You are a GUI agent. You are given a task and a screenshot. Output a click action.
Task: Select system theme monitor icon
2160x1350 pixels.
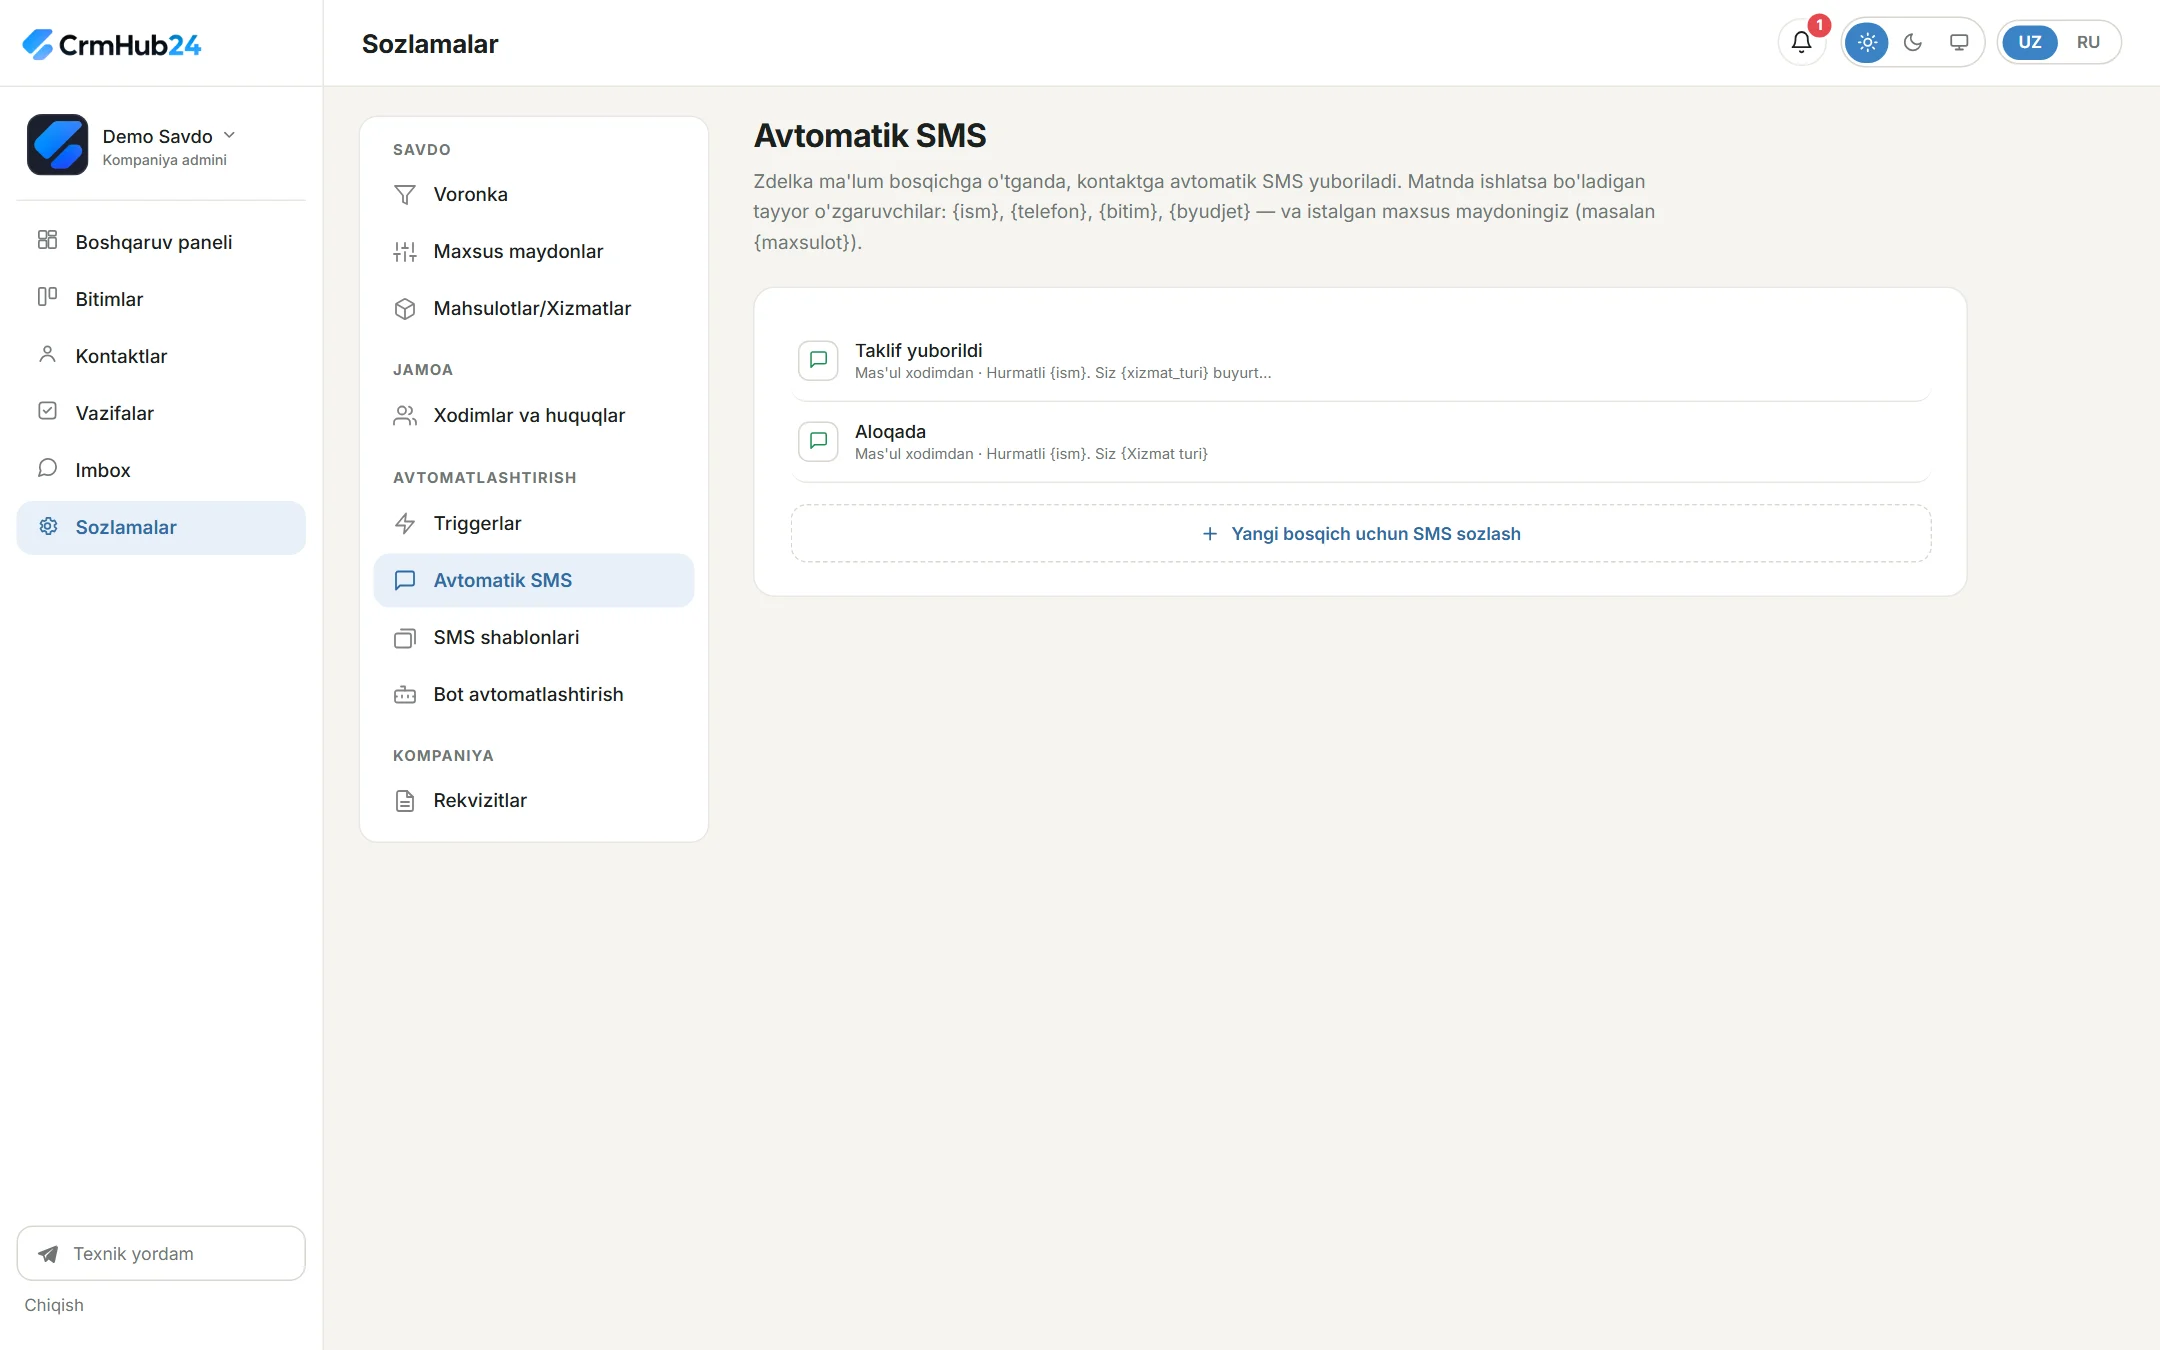1958,42
